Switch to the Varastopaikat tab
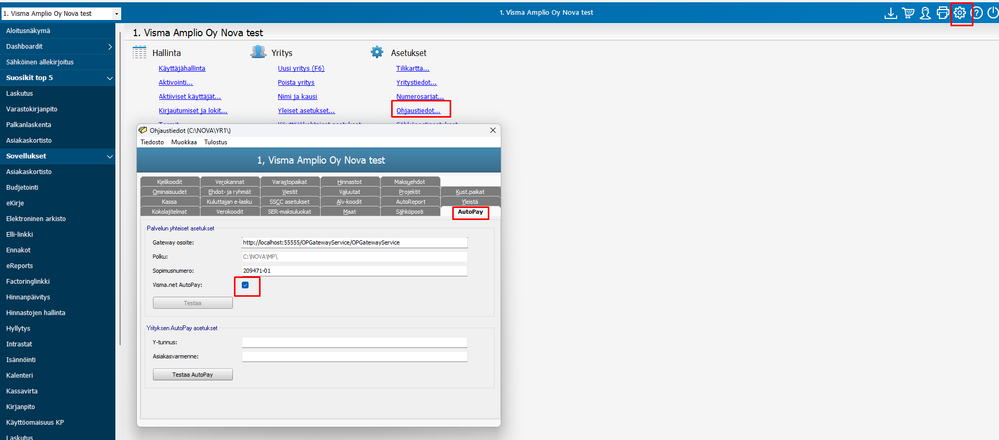The height and width of the screenshot is (440, 999). 290,181
